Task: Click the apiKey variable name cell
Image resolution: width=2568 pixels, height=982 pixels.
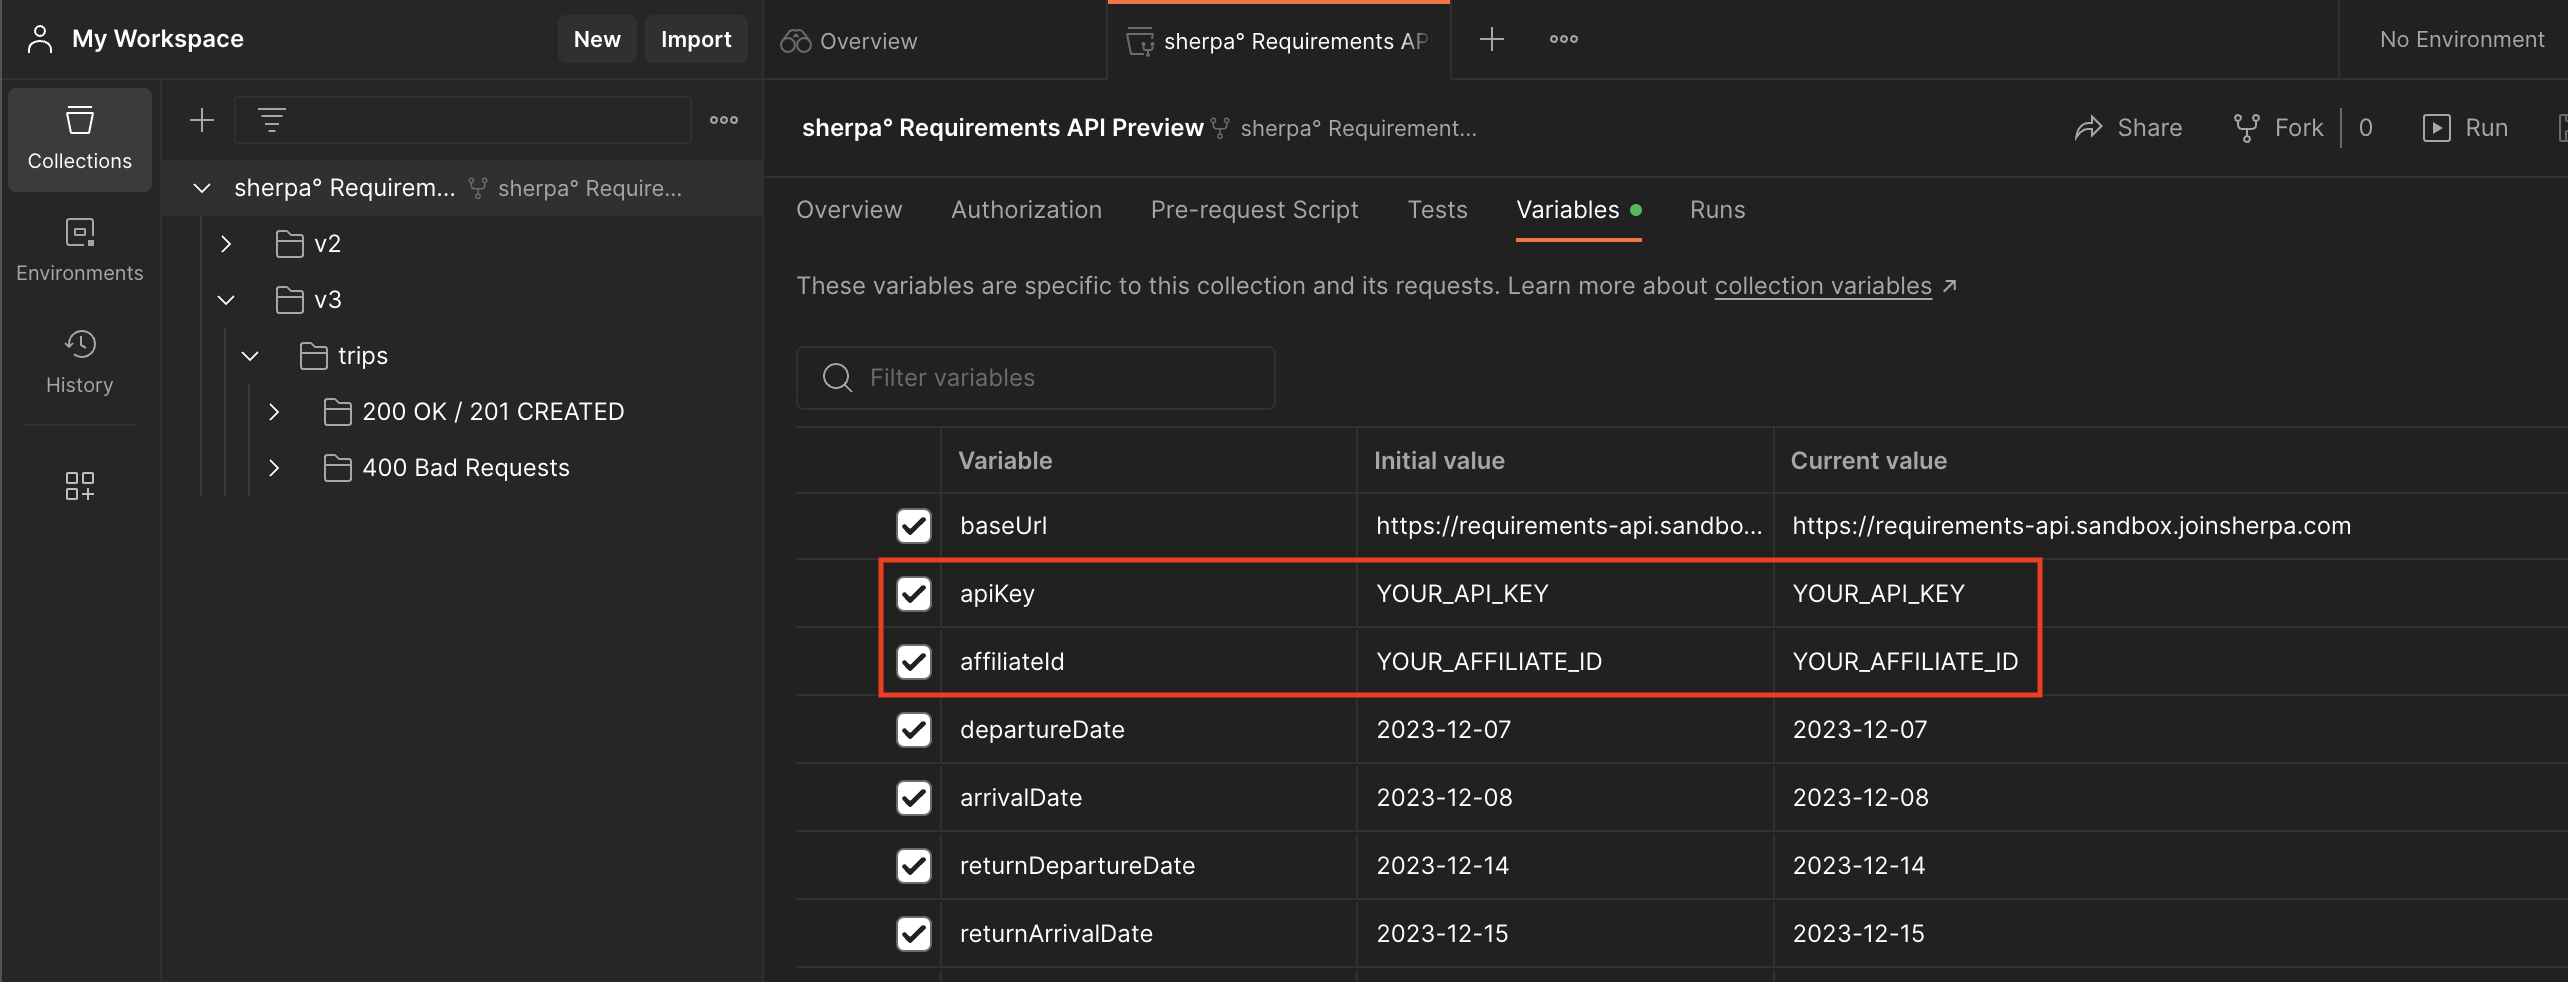Action: (x=1148, y=594)
